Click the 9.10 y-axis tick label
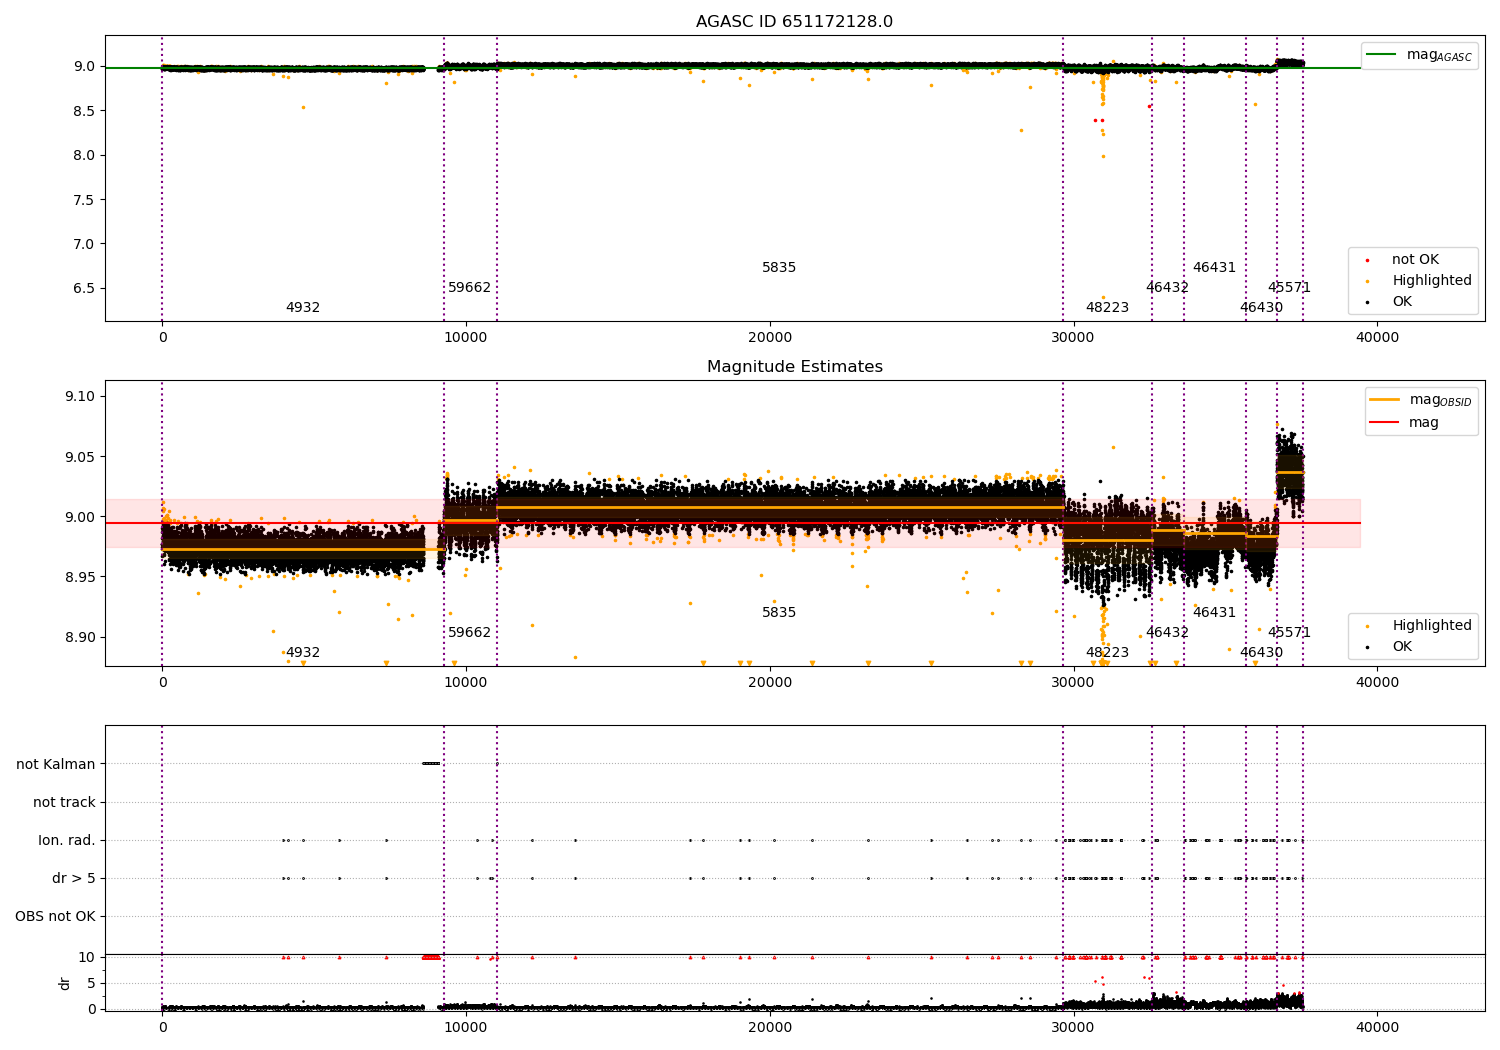This screenshot has height=1050, width=1500. pos(80,397)
